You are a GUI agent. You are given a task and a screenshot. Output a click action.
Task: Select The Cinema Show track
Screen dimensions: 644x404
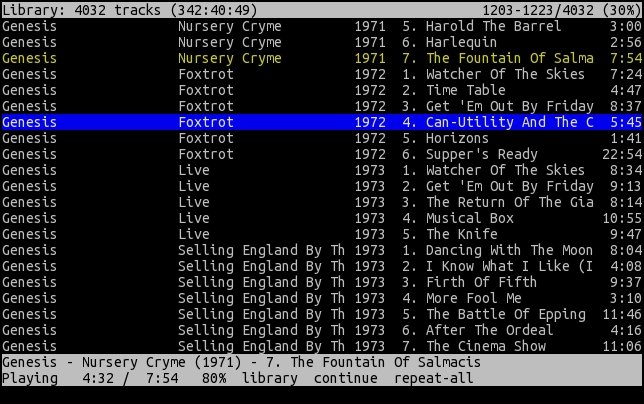pos(322,347)
